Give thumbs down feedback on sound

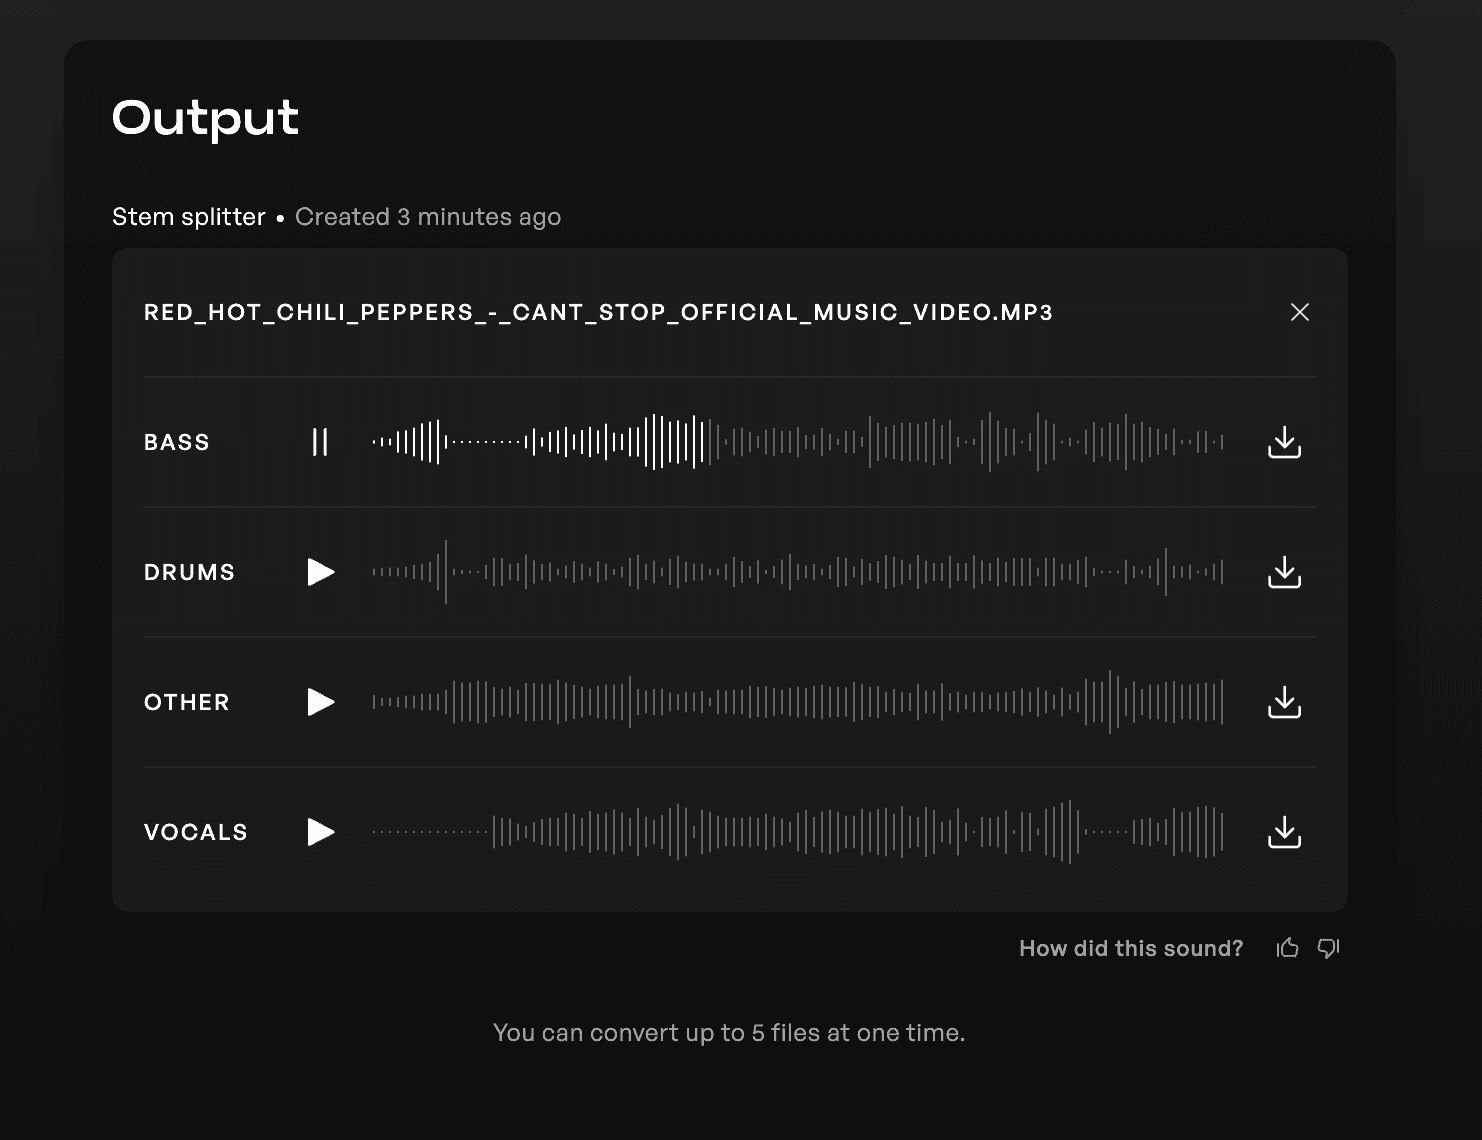point(1328,948)
